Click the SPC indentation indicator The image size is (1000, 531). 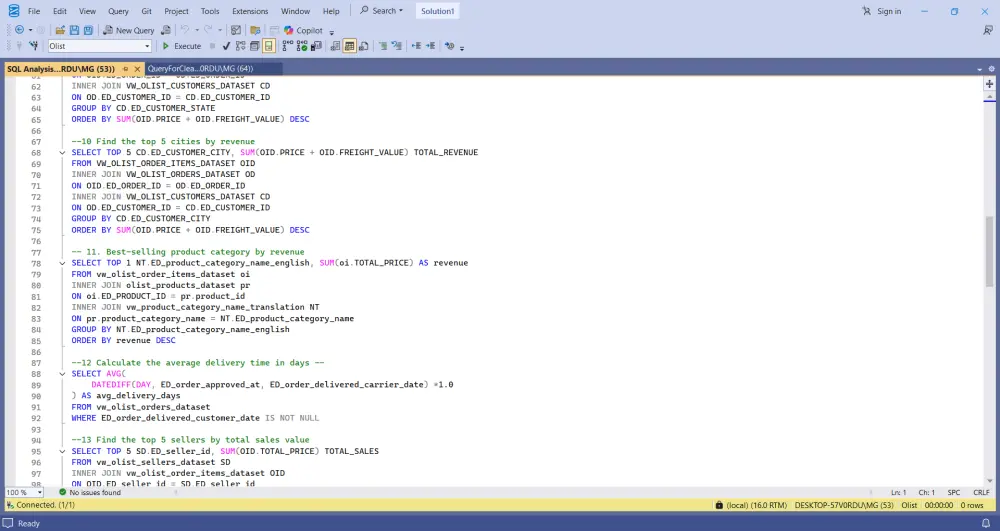[x=953, y=492]
